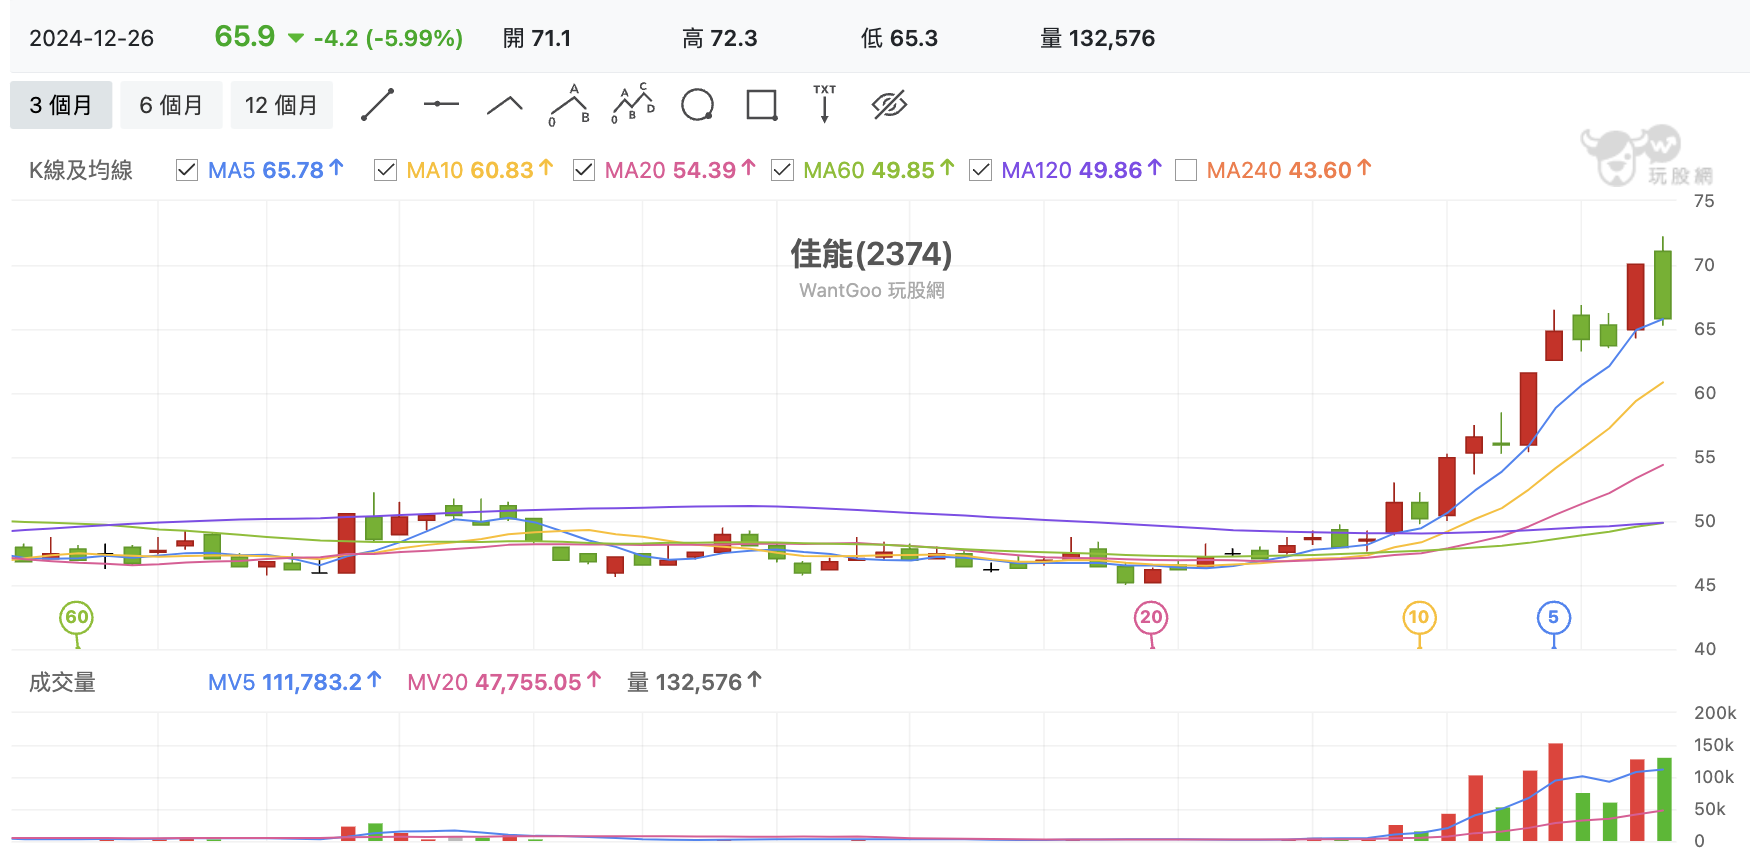Screen dimensions: 1750x856
Task: Click the 75 price axis label
Action: 1704,201
